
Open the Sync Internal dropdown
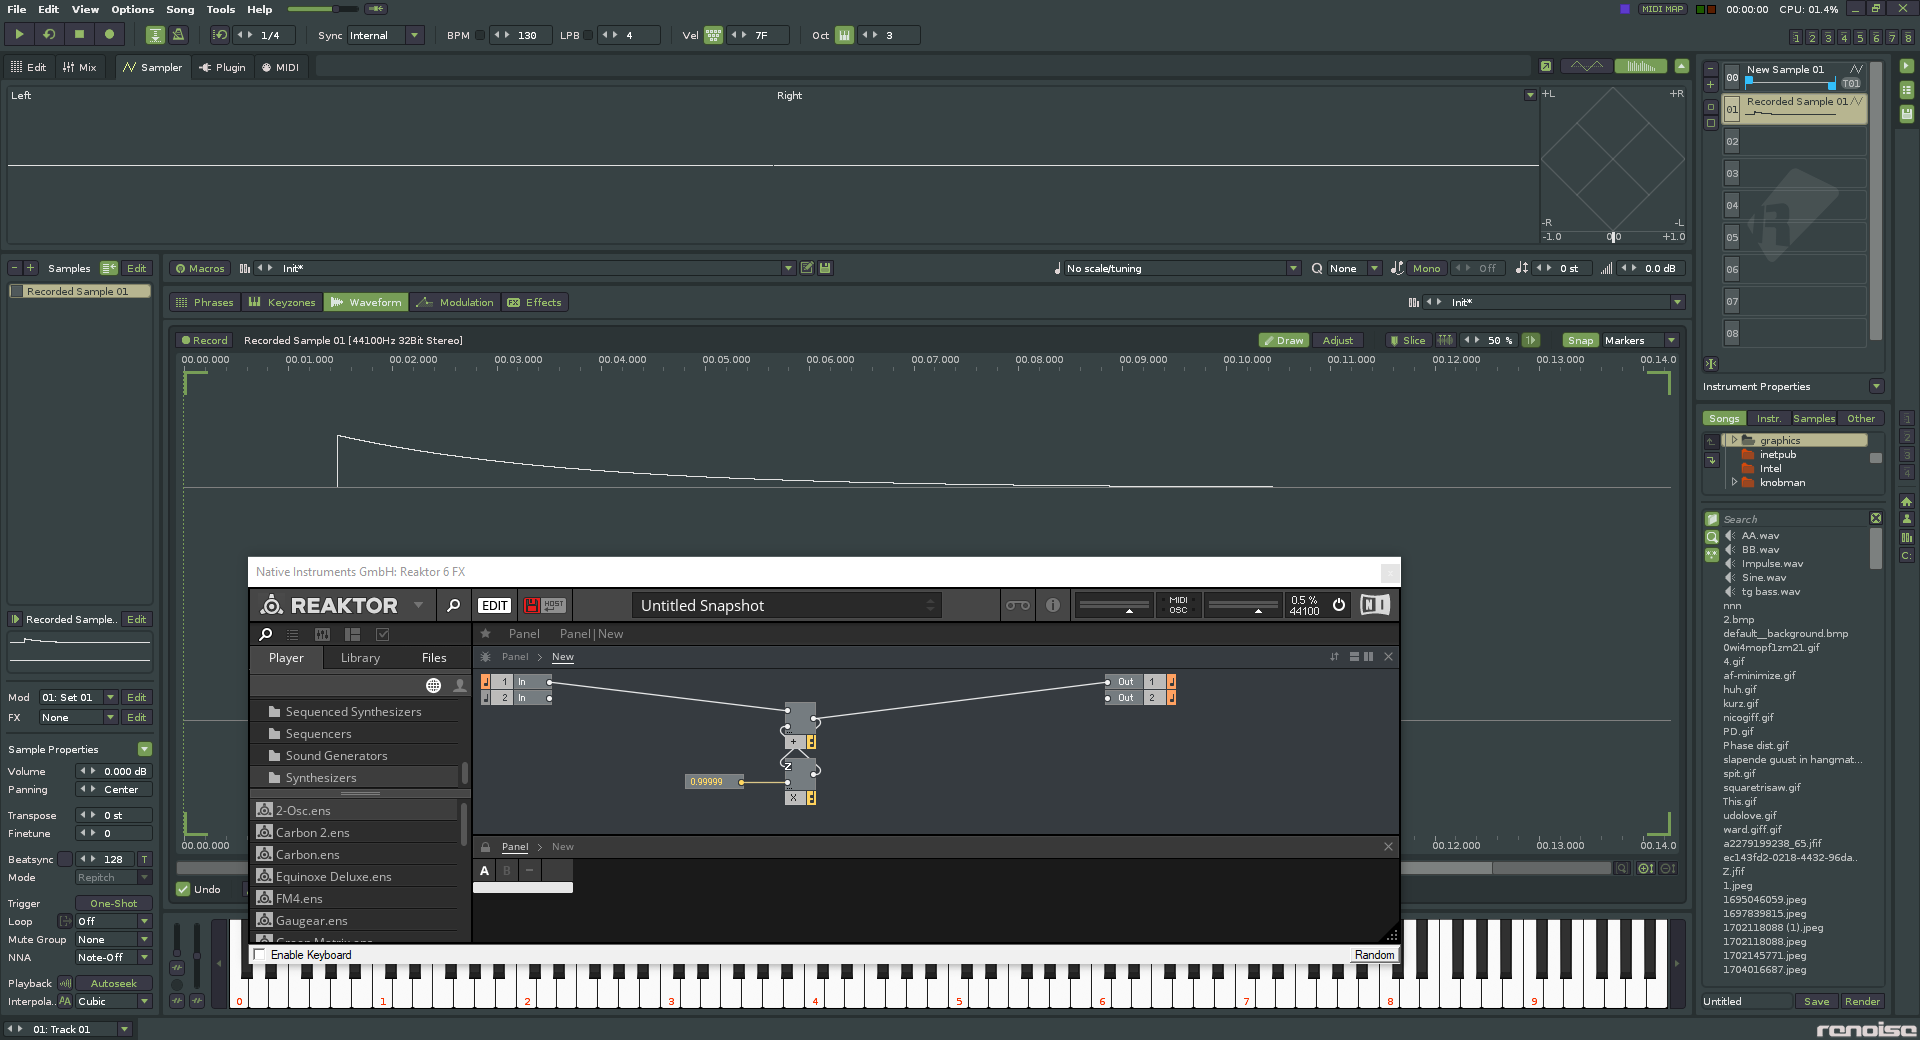tap(414, 36)
